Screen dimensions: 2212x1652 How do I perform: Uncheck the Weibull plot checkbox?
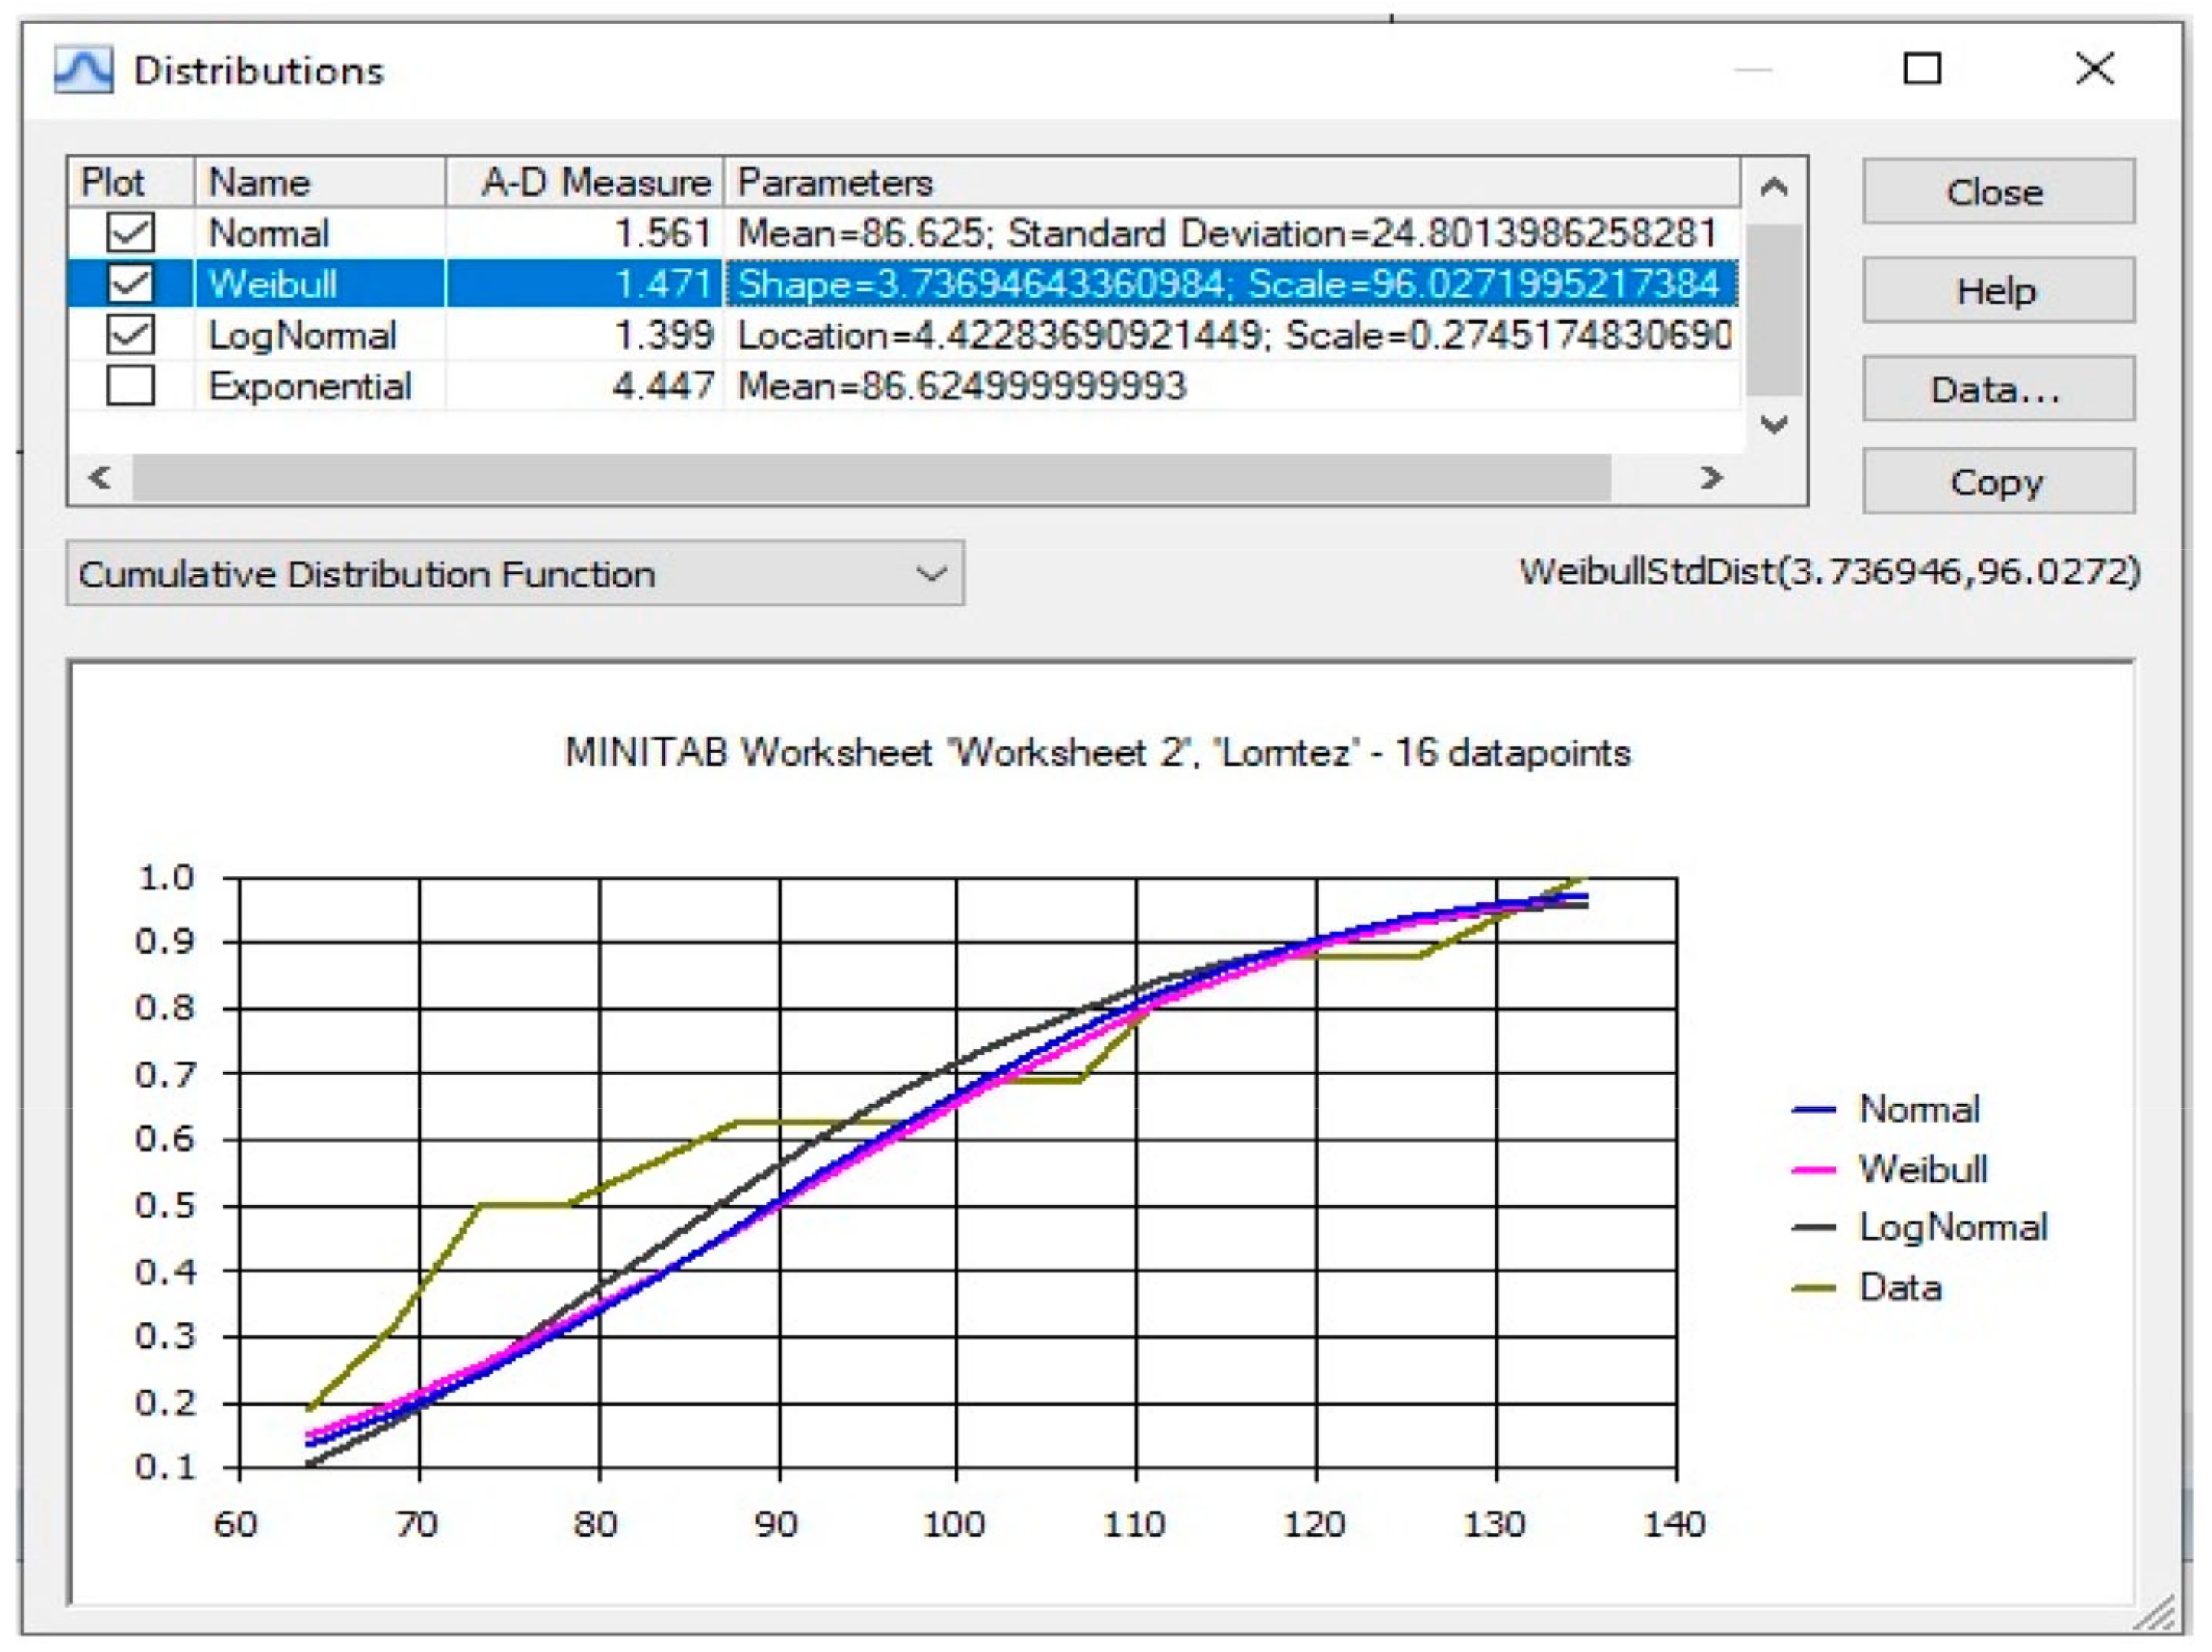[x=130, y=284]
